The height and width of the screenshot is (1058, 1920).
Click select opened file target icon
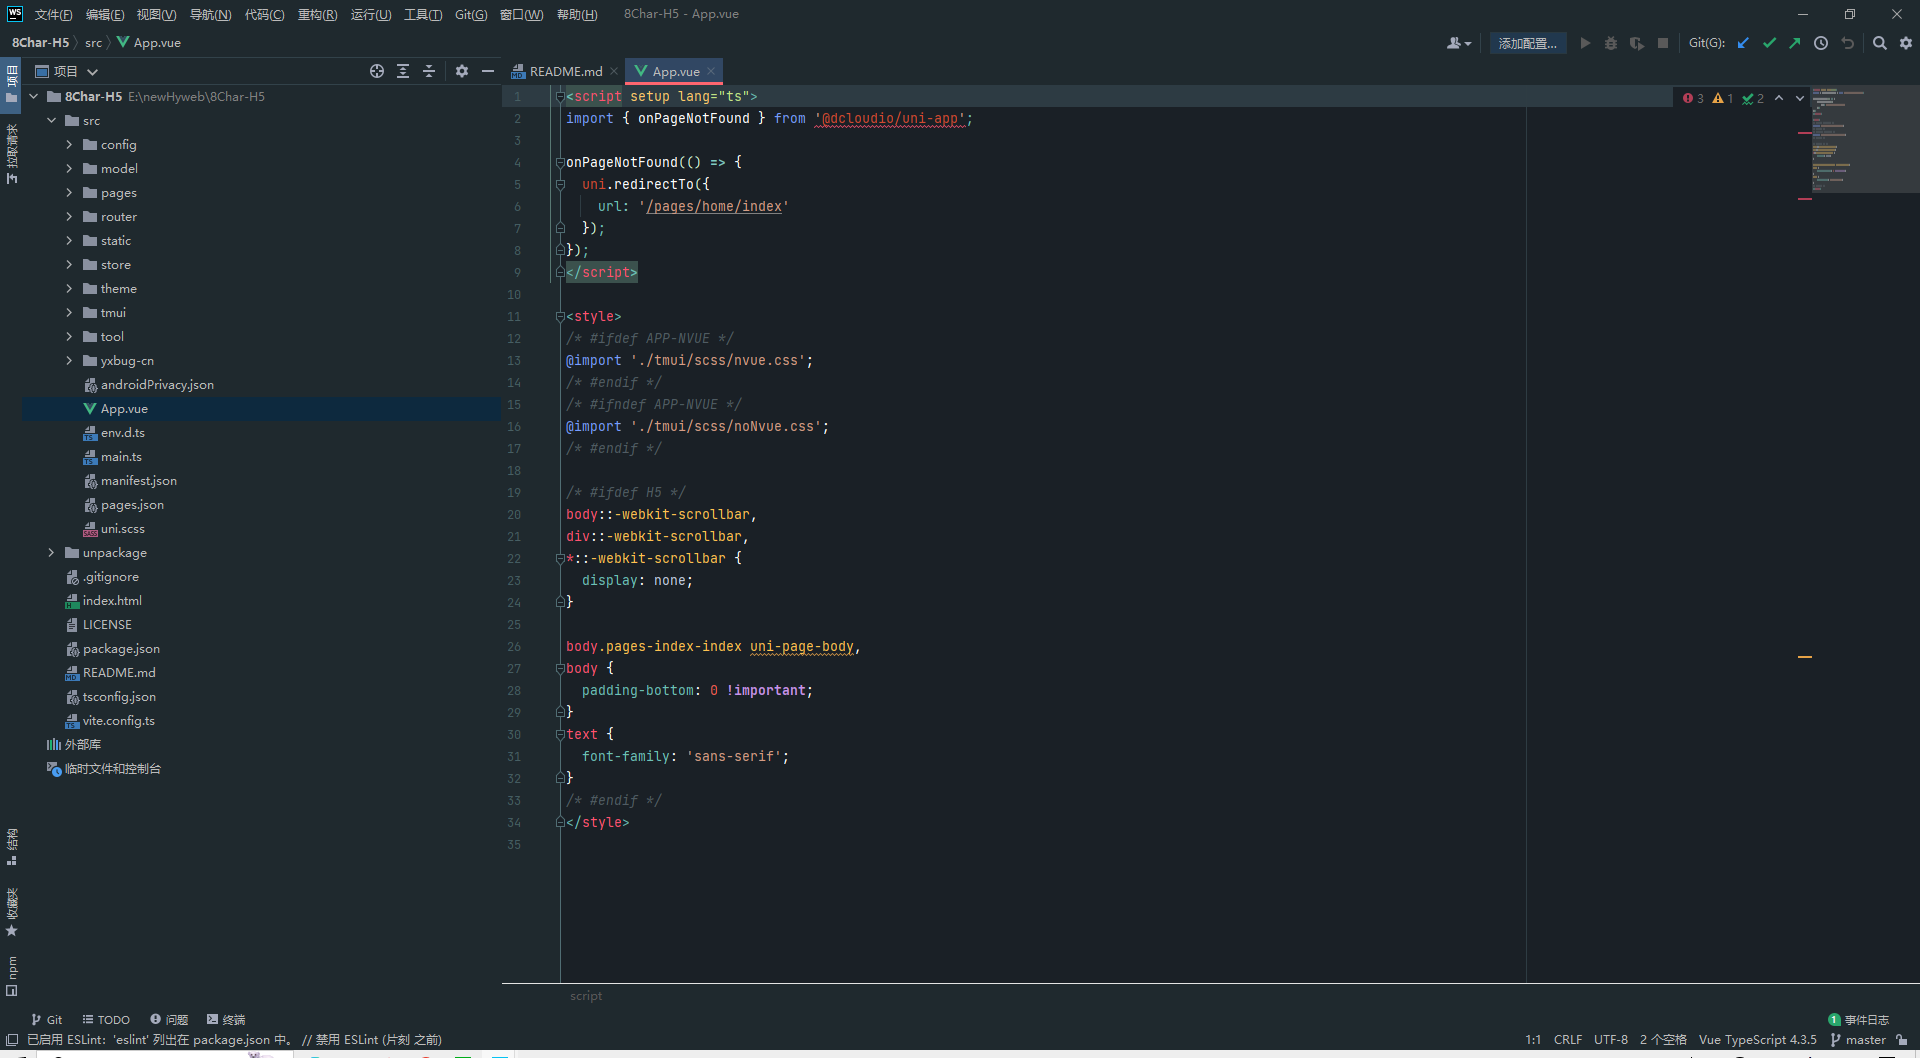click(x=377, y=71)
